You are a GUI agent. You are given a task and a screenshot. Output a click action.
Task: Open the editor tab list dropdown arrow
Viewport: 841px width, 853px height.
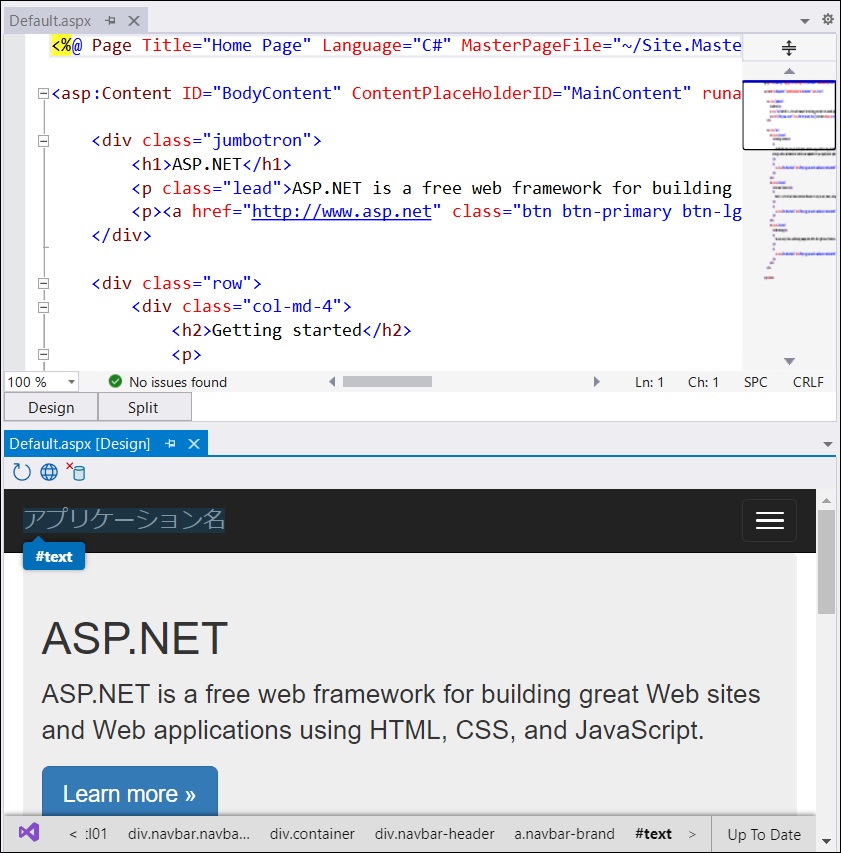[805, 21]
